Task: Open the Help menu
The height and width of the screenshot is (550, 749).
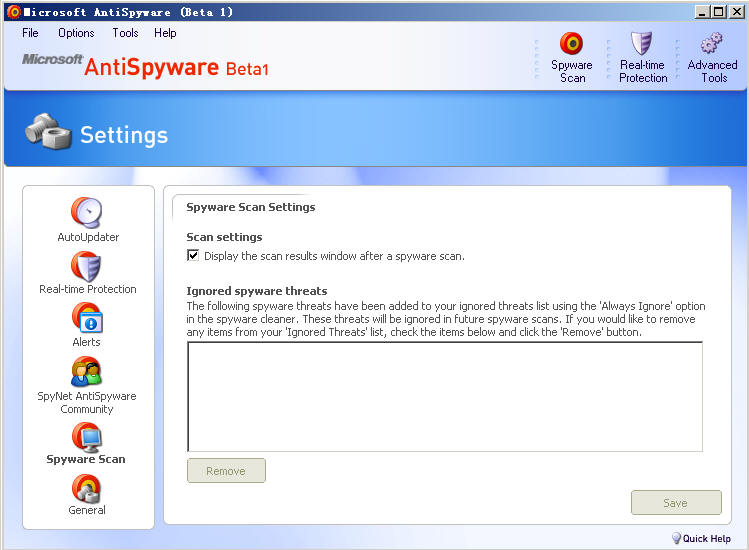Action: (165, 33)
